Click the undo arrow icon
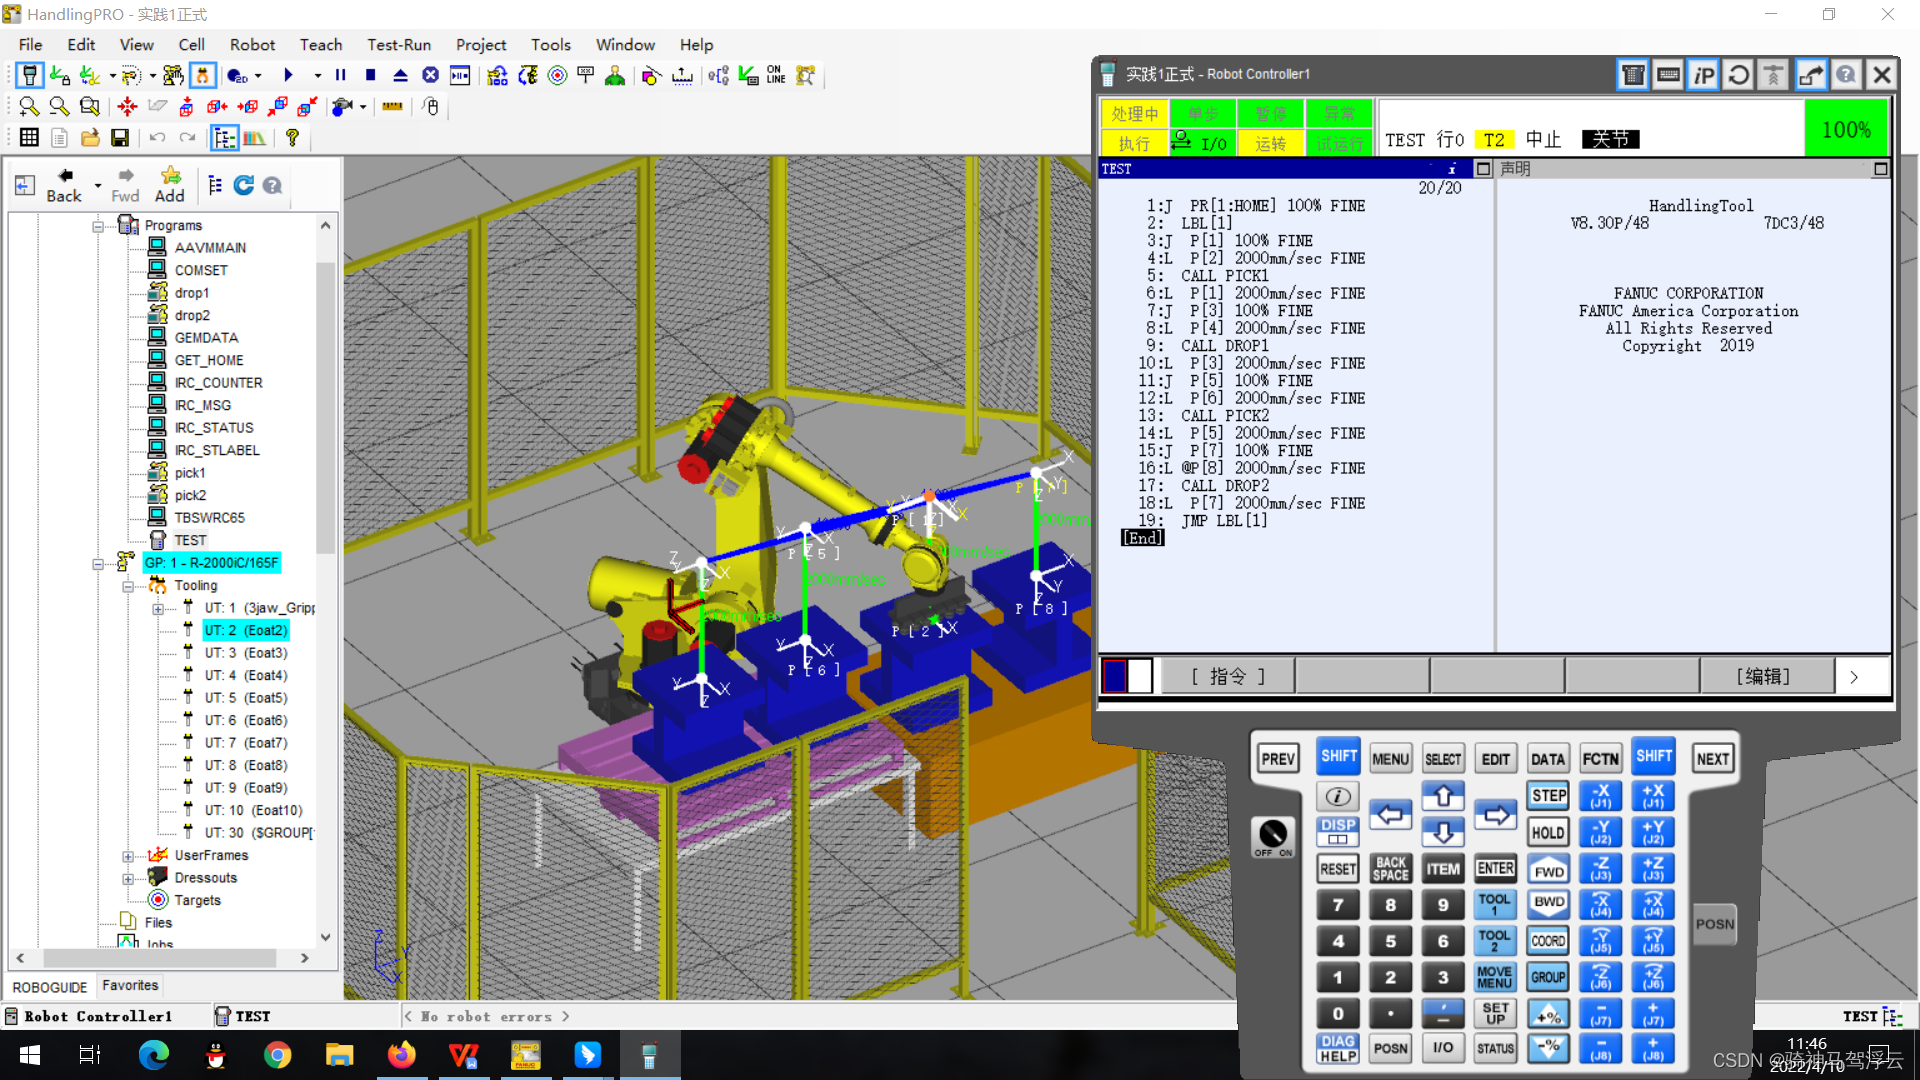The width and height of the screenshot is (1920, 1080). tap(157, 138)
